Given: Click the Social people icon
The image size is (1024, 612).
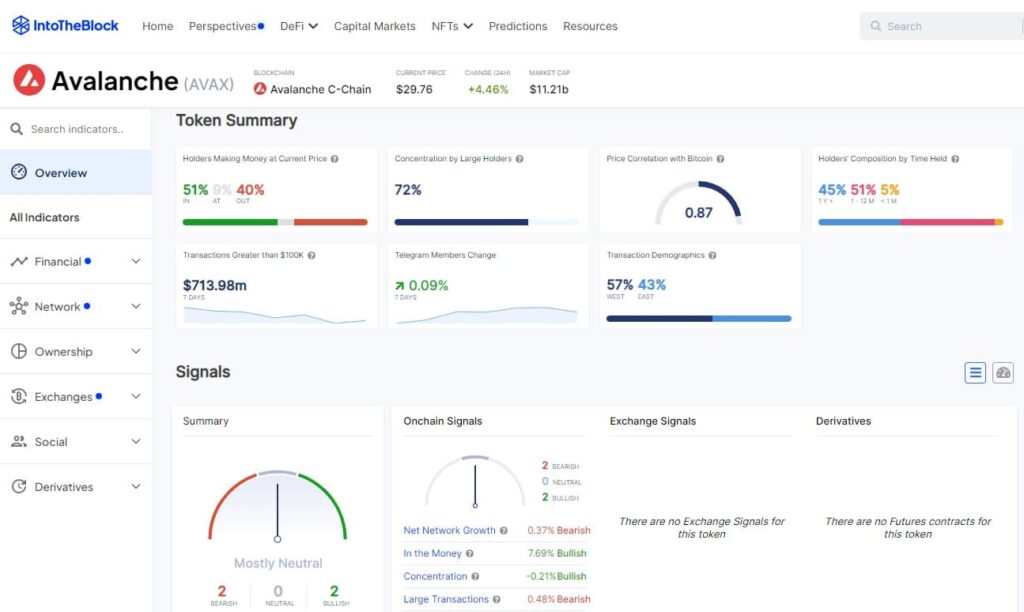Looking at the screenshot, I should point(19,442).
